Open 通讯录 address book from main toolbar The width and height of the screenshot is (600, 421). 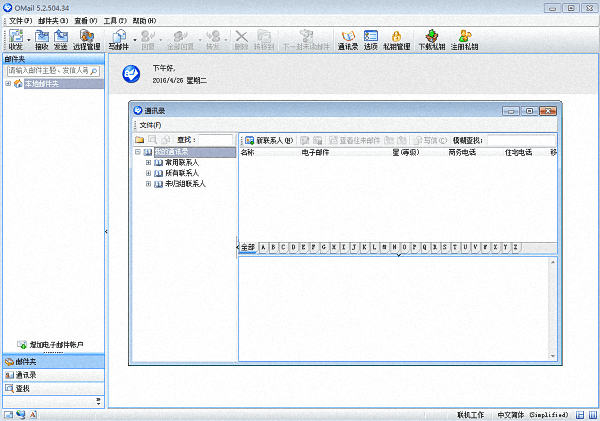click(x=349, y=40)
